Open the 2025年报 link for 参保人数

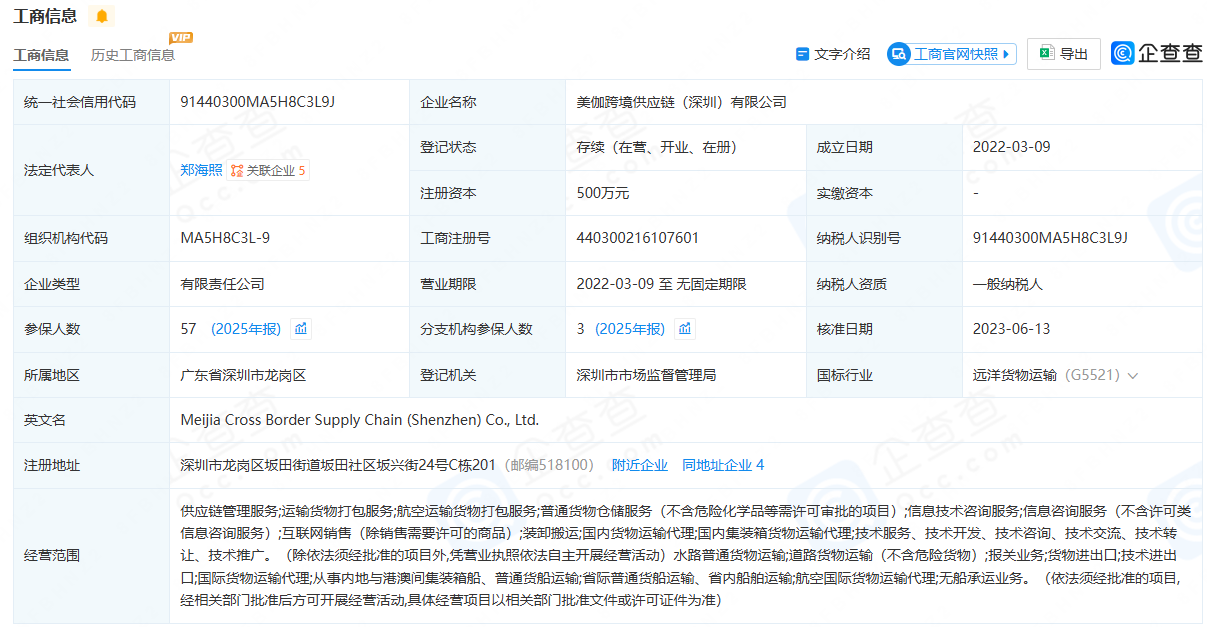(x=246, y=329)
